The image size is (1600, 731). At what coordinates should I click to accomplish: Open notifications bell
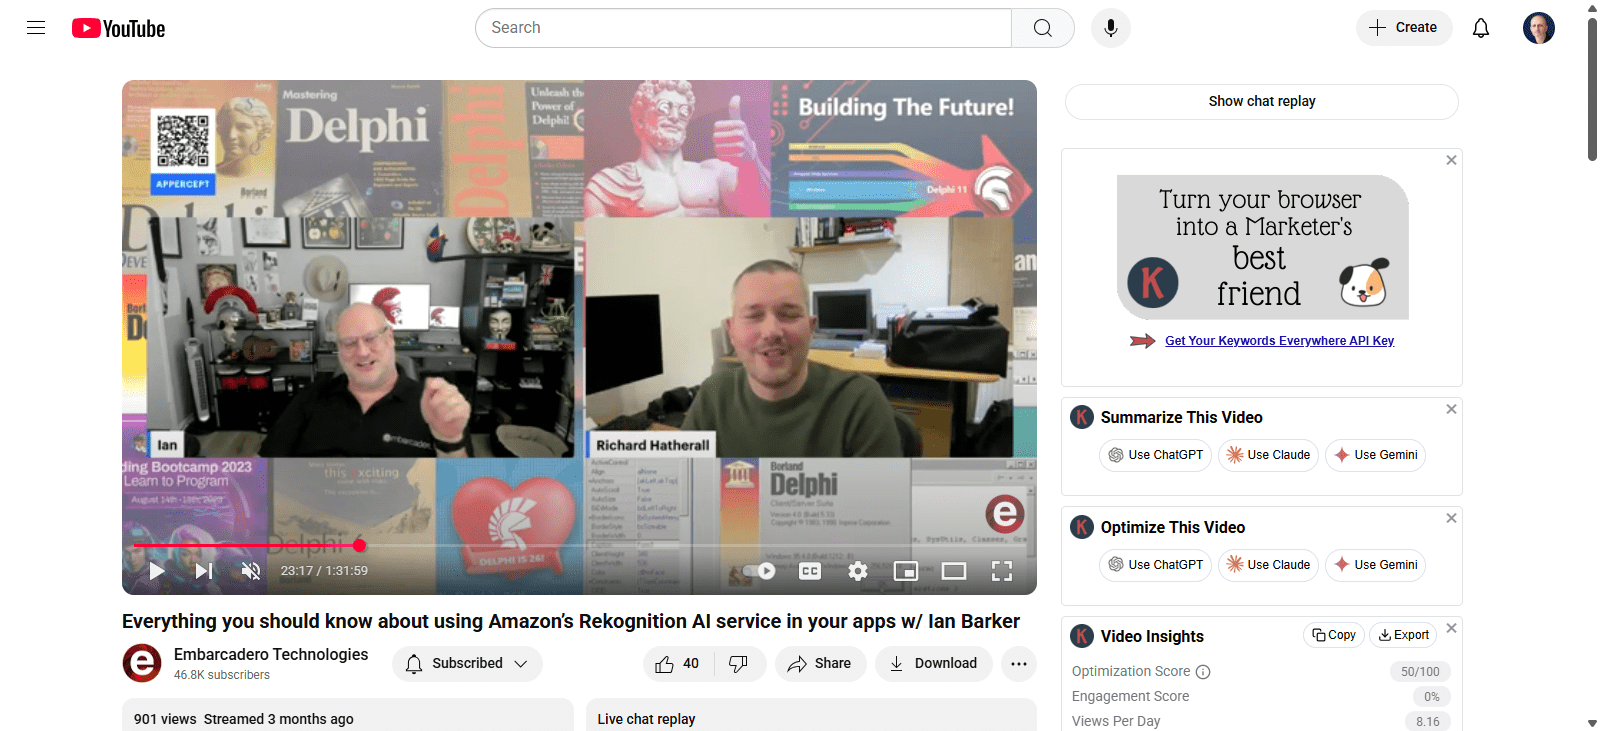1481,28
